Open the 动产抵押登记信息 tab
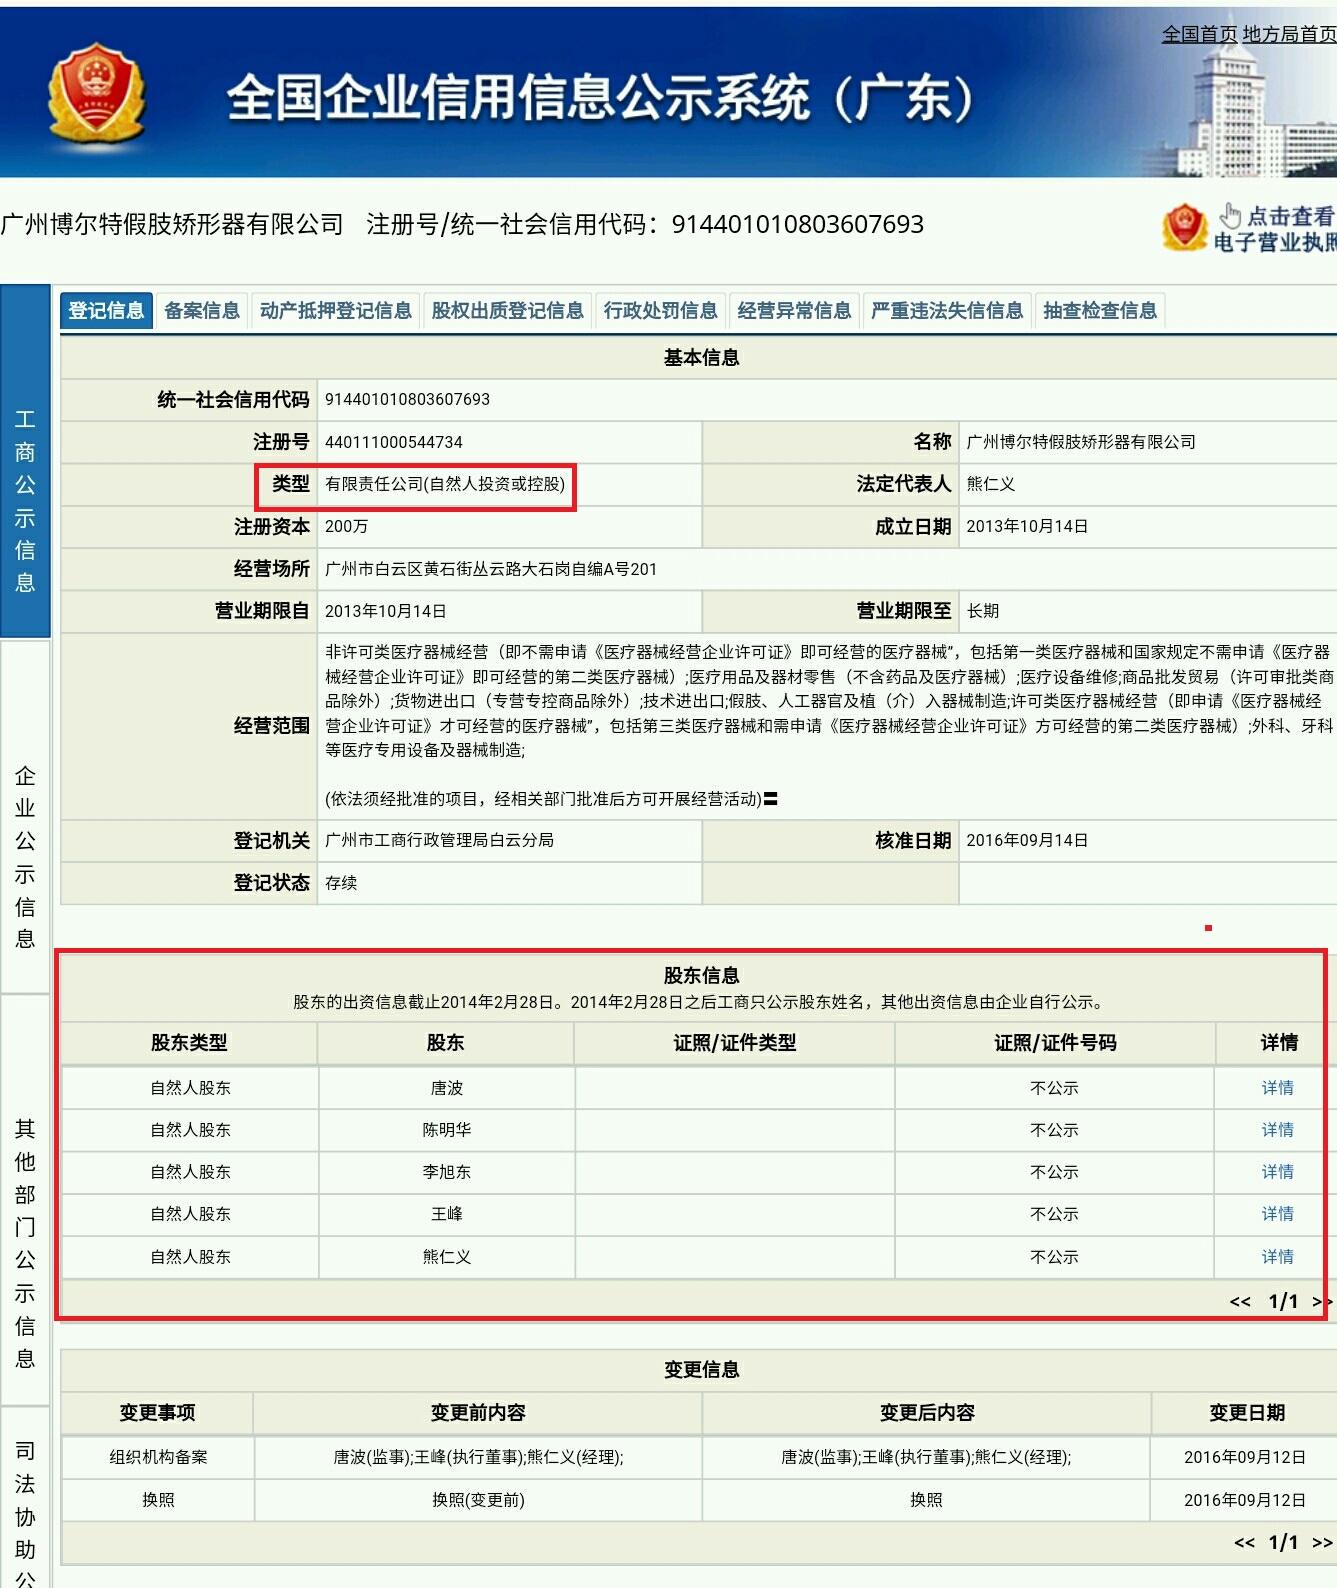The image size is (1337, 1588). point(336,311)
